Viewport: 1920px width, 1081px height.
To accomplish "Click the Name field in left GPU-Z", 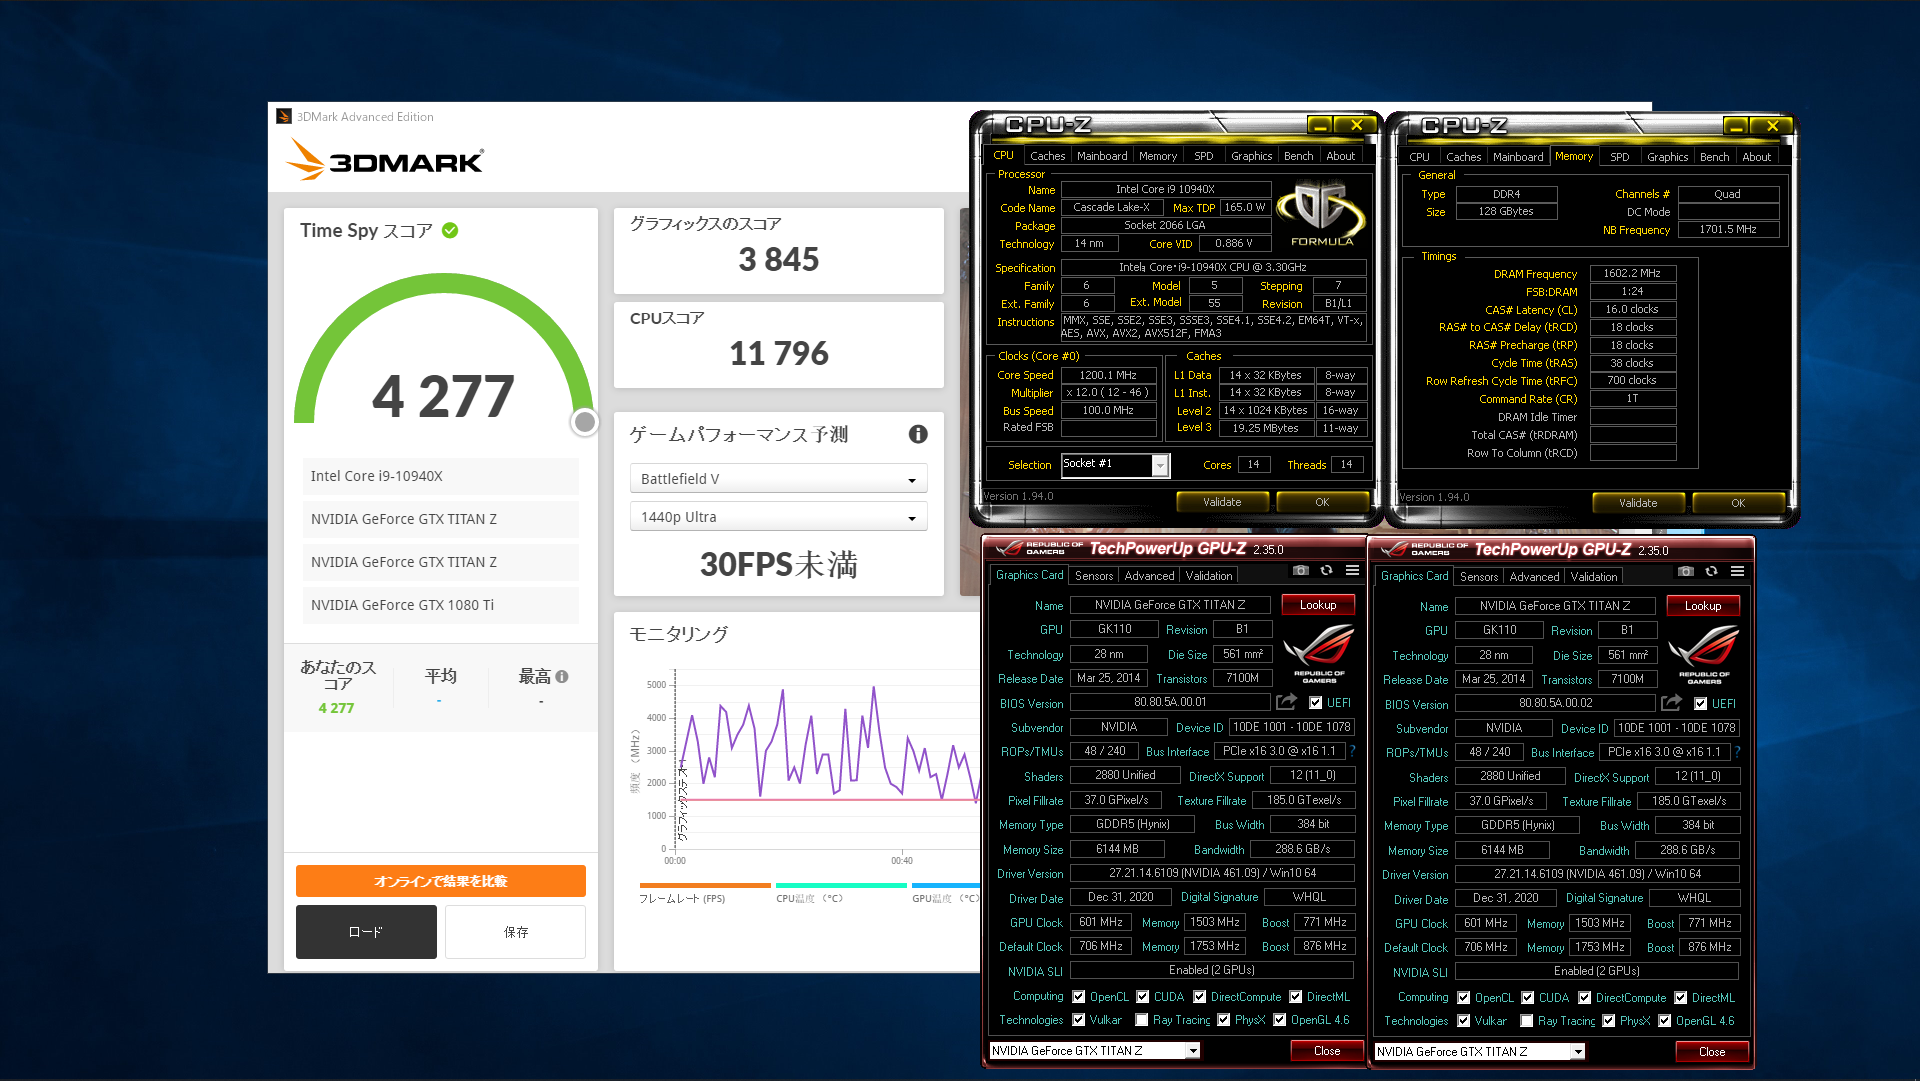I will tap(1170, 605).
